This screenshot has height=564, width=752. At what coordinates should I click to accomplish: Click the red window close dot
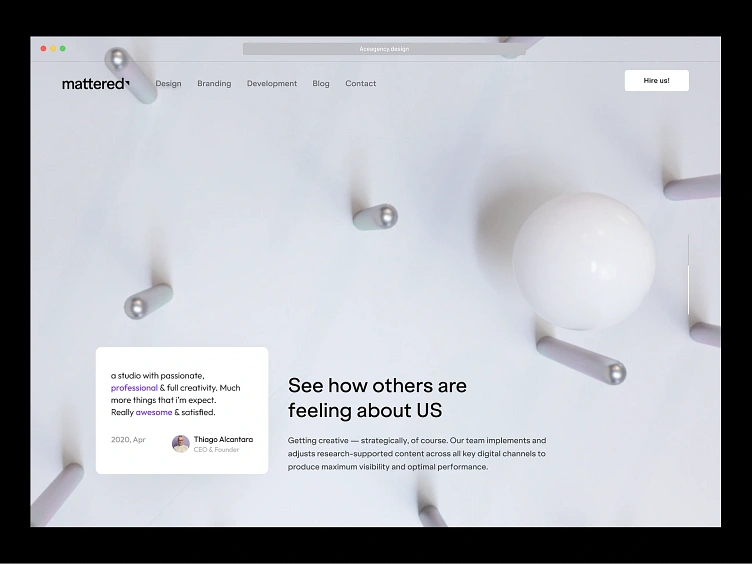pos(43,48)
